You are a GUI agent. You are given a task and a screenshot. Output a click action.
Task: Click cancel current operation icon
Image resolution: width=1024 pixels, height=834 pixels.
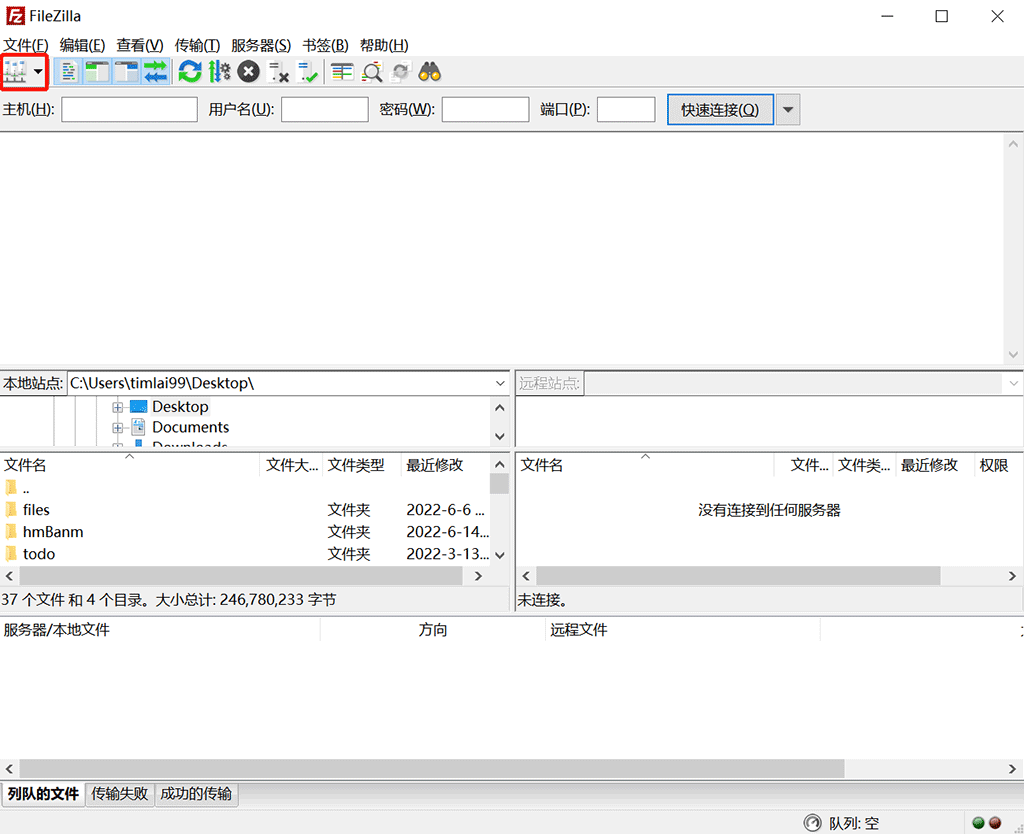pos(248,72)
